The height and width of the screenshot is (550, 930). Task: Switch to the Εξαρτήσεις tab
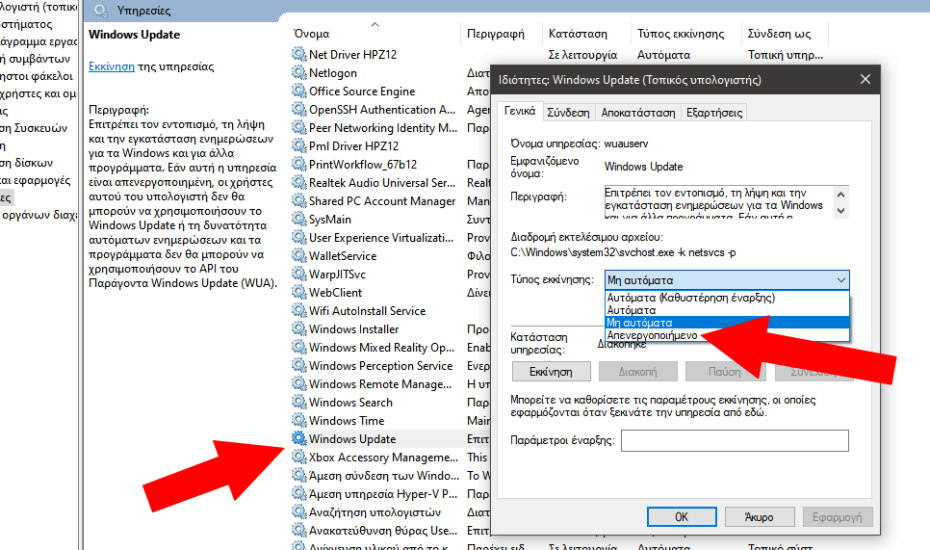714,113
